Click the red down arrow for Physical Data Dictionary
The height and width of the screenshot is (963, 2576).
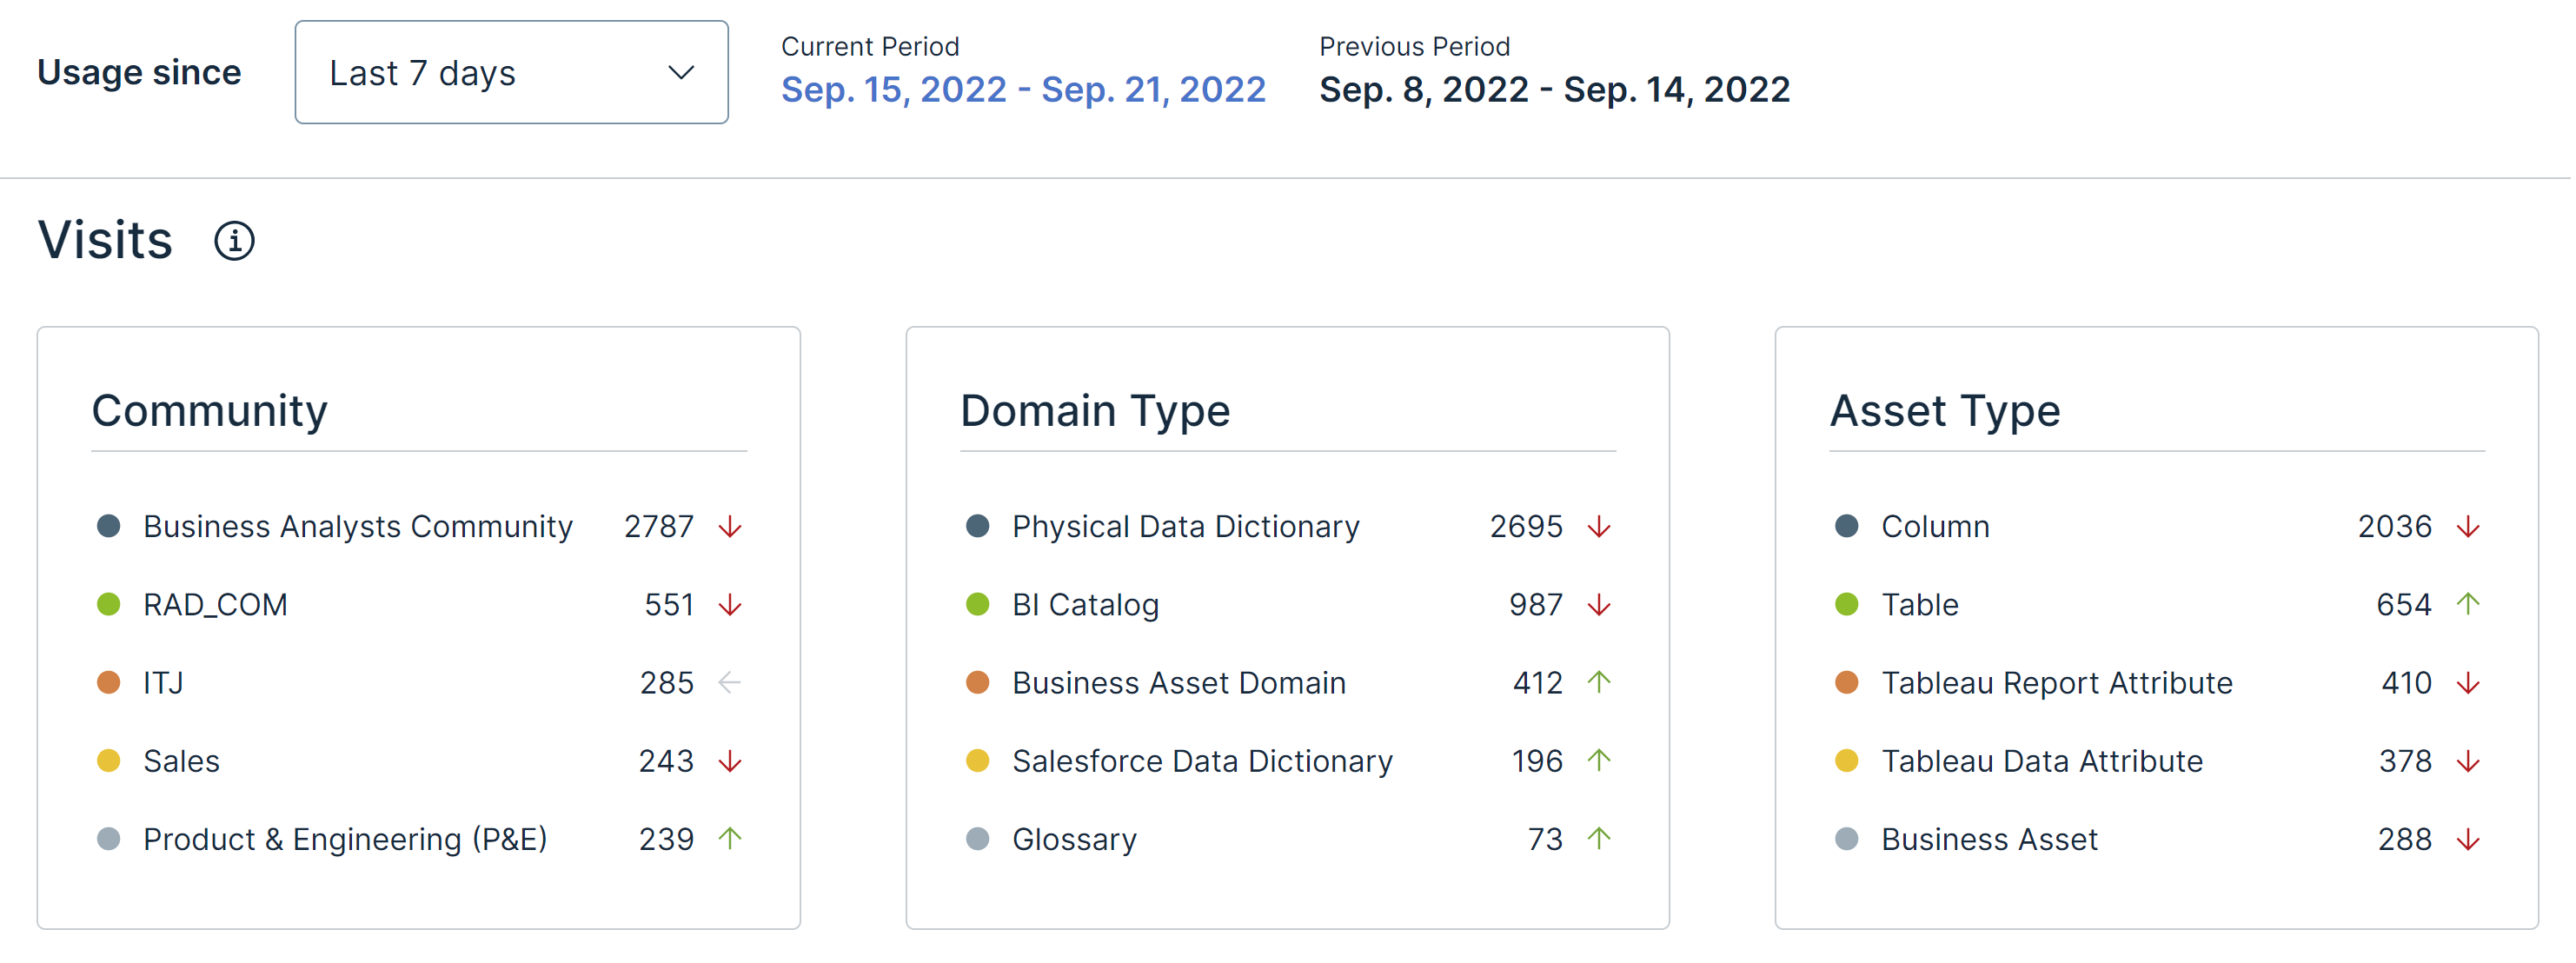click(1599, 527)
